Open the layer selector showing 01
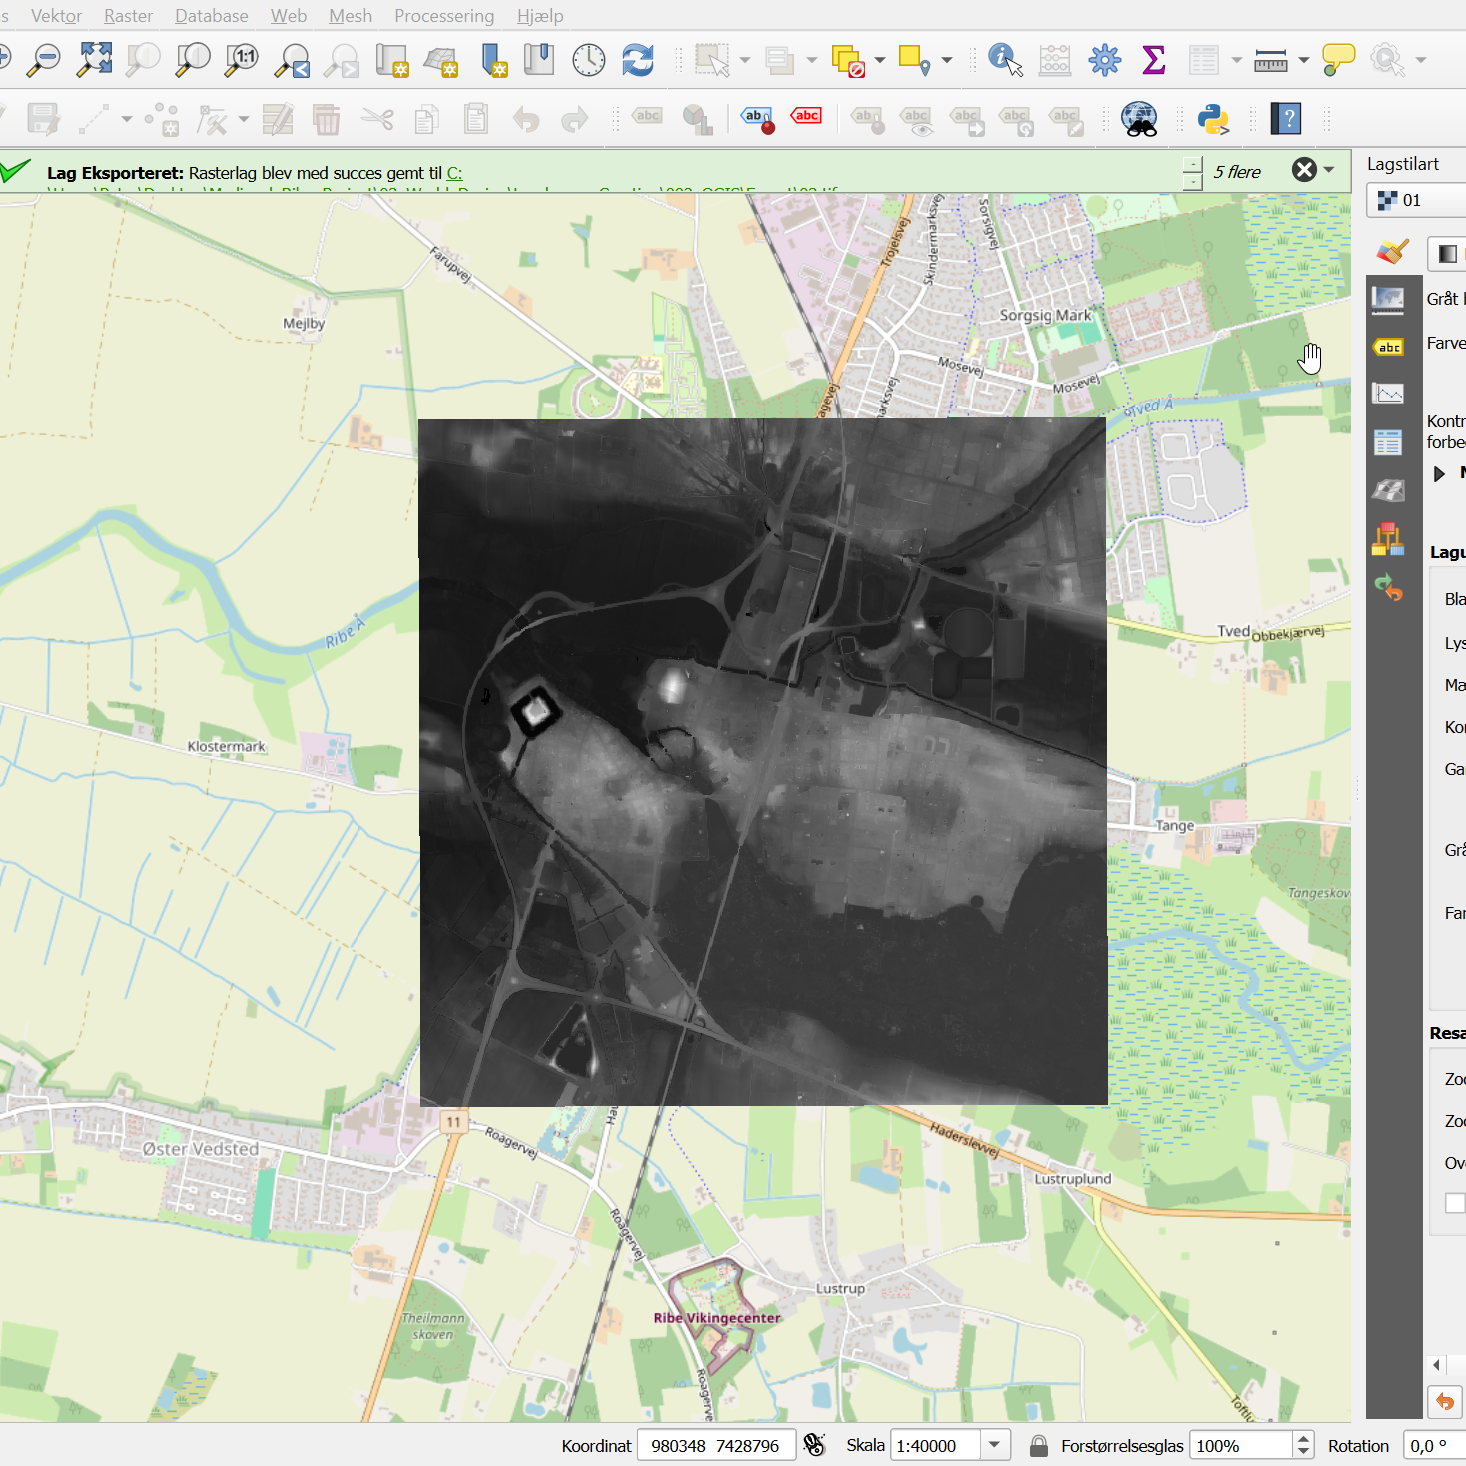This screenshot has width=1466, height=1466. click(1416, 200)
